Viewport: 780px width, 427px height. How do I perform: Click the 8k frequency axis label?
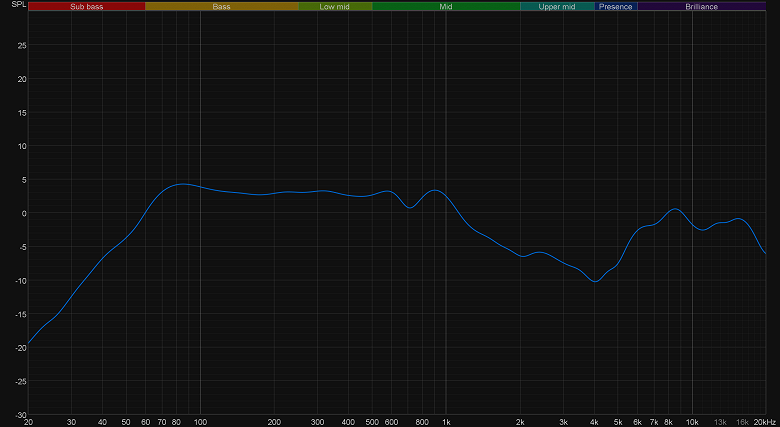(x=669, y=423)
